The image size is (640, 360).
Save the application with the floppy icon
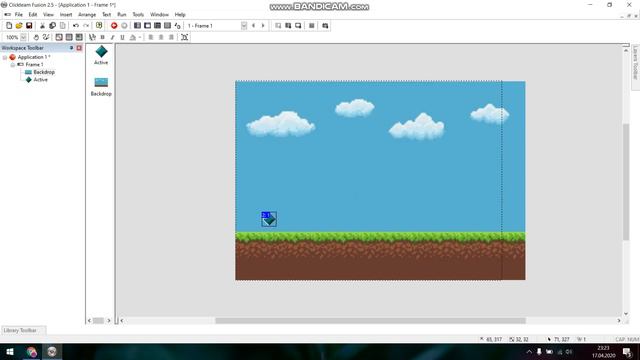[x=29, y=25]
